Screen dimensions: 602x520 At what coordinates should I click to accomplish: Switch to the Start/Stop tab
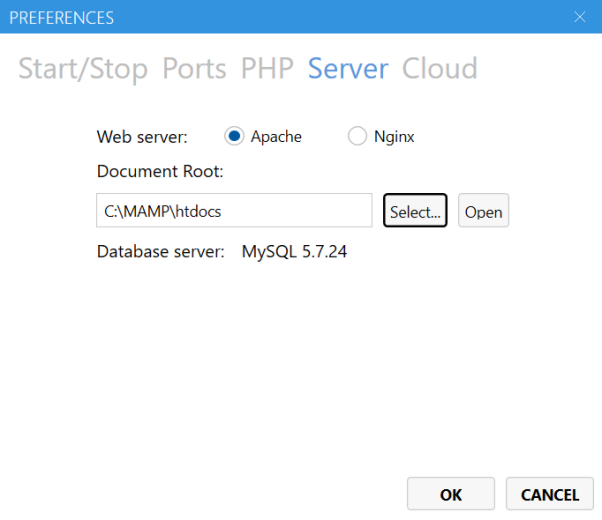pos(83,69)
